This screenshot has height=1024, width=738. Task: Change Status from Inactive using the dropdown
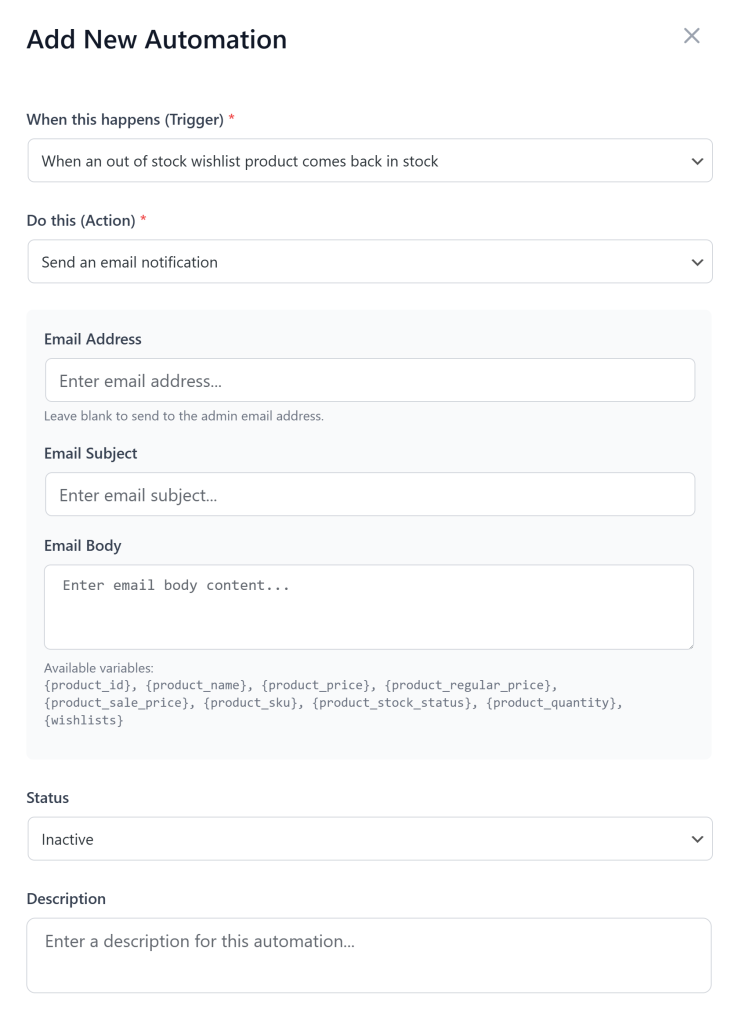(370, 838)
